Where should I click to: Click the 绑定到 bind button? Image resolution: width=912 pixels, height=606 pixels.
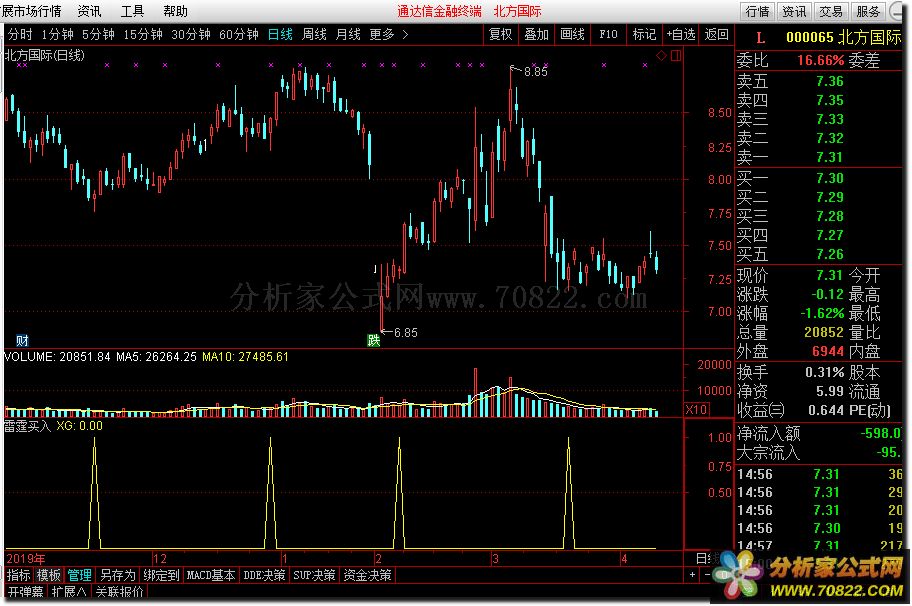tap(162, 575)
